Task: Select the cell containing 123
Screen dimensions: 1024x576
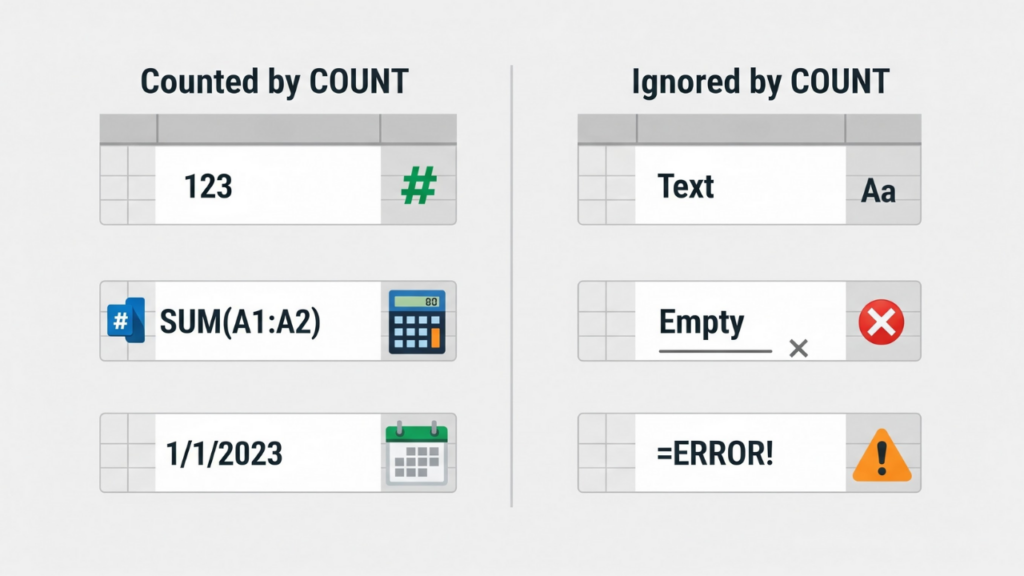Action: point(267,186)
